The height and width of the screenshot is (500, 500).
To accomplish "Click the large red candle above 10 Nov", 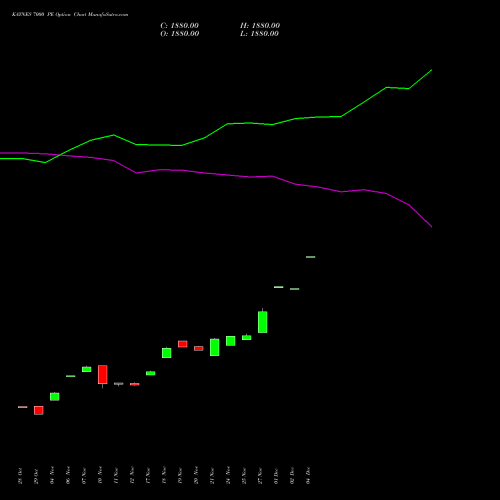I will [x=103, y=375].
